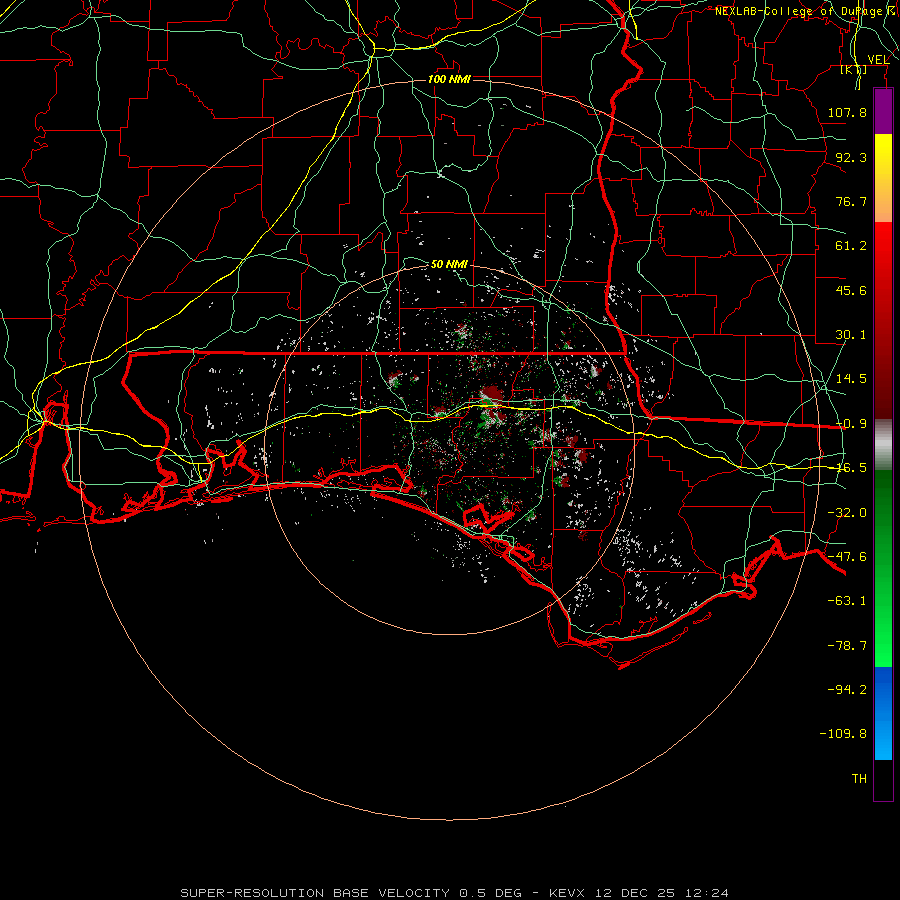Click the black TH segment of color bar

(x=883, y=780)
